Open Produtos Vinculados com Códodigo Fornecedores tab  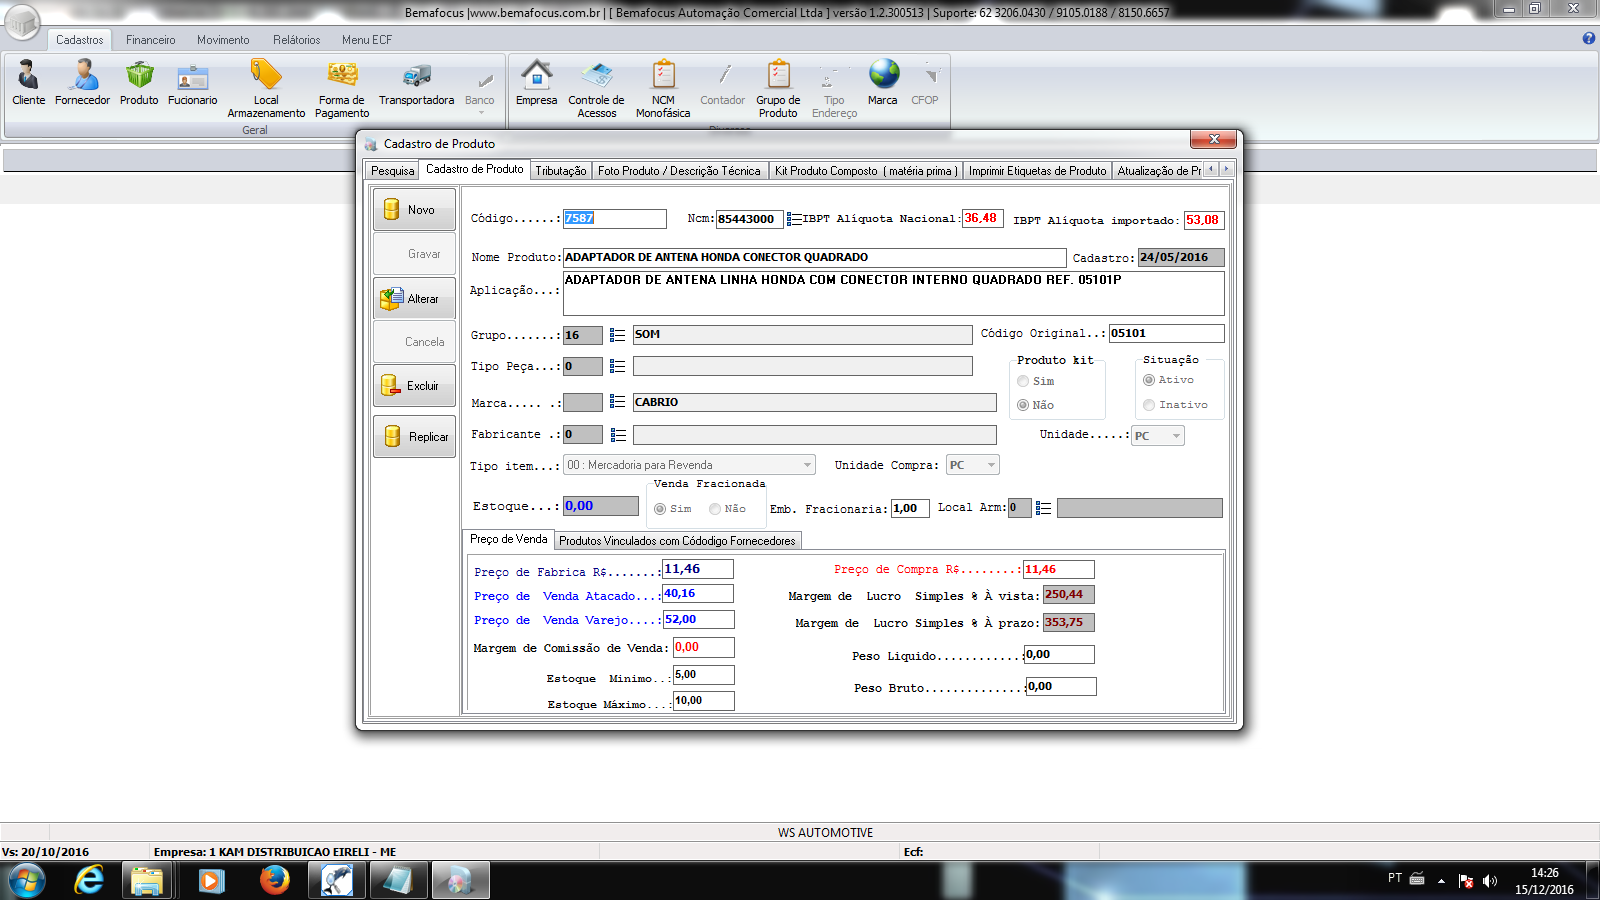(678, 541)
